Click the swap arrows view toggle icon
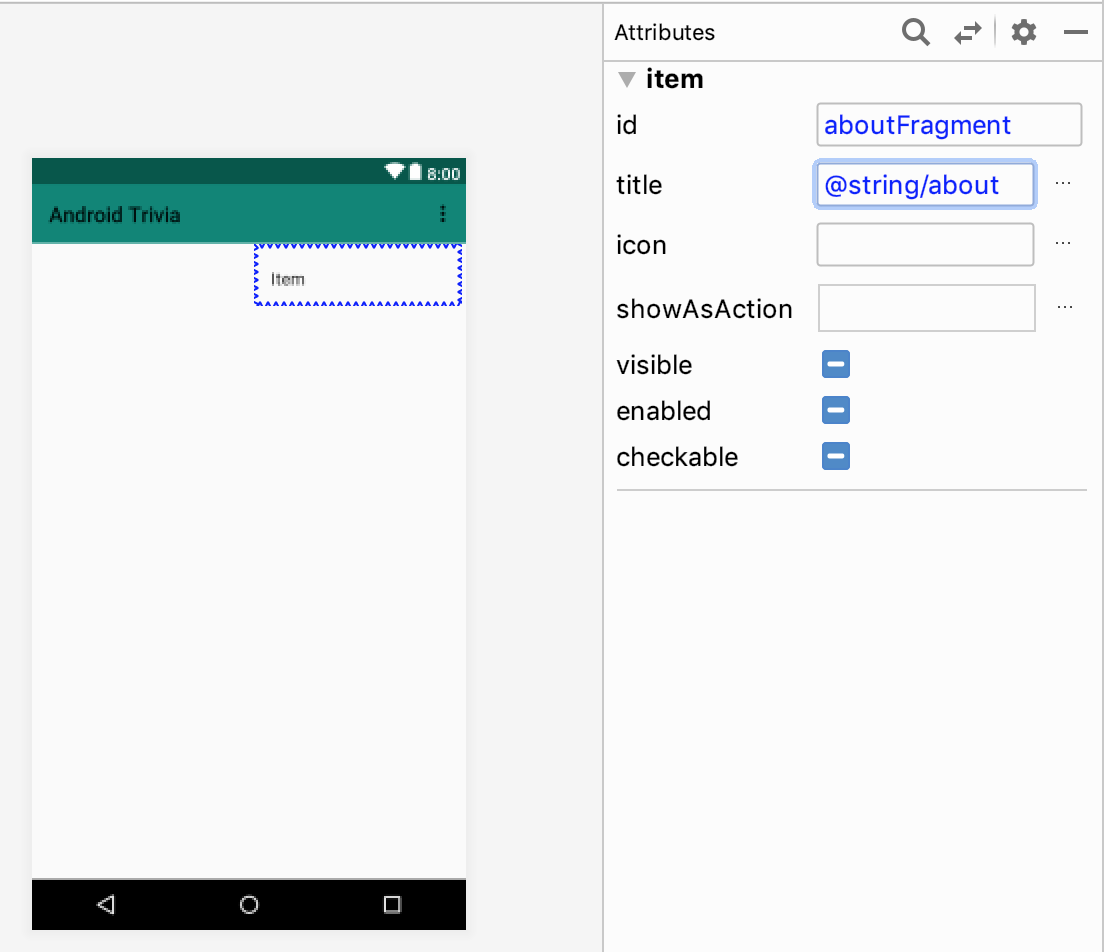This screenshot has width=1104, height=952. (967, 33)
